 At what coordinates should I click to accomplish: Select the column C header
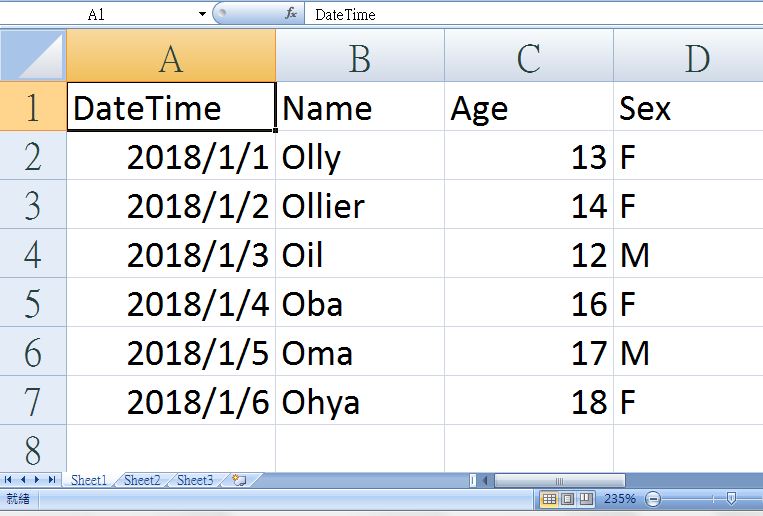pos(529,57)
